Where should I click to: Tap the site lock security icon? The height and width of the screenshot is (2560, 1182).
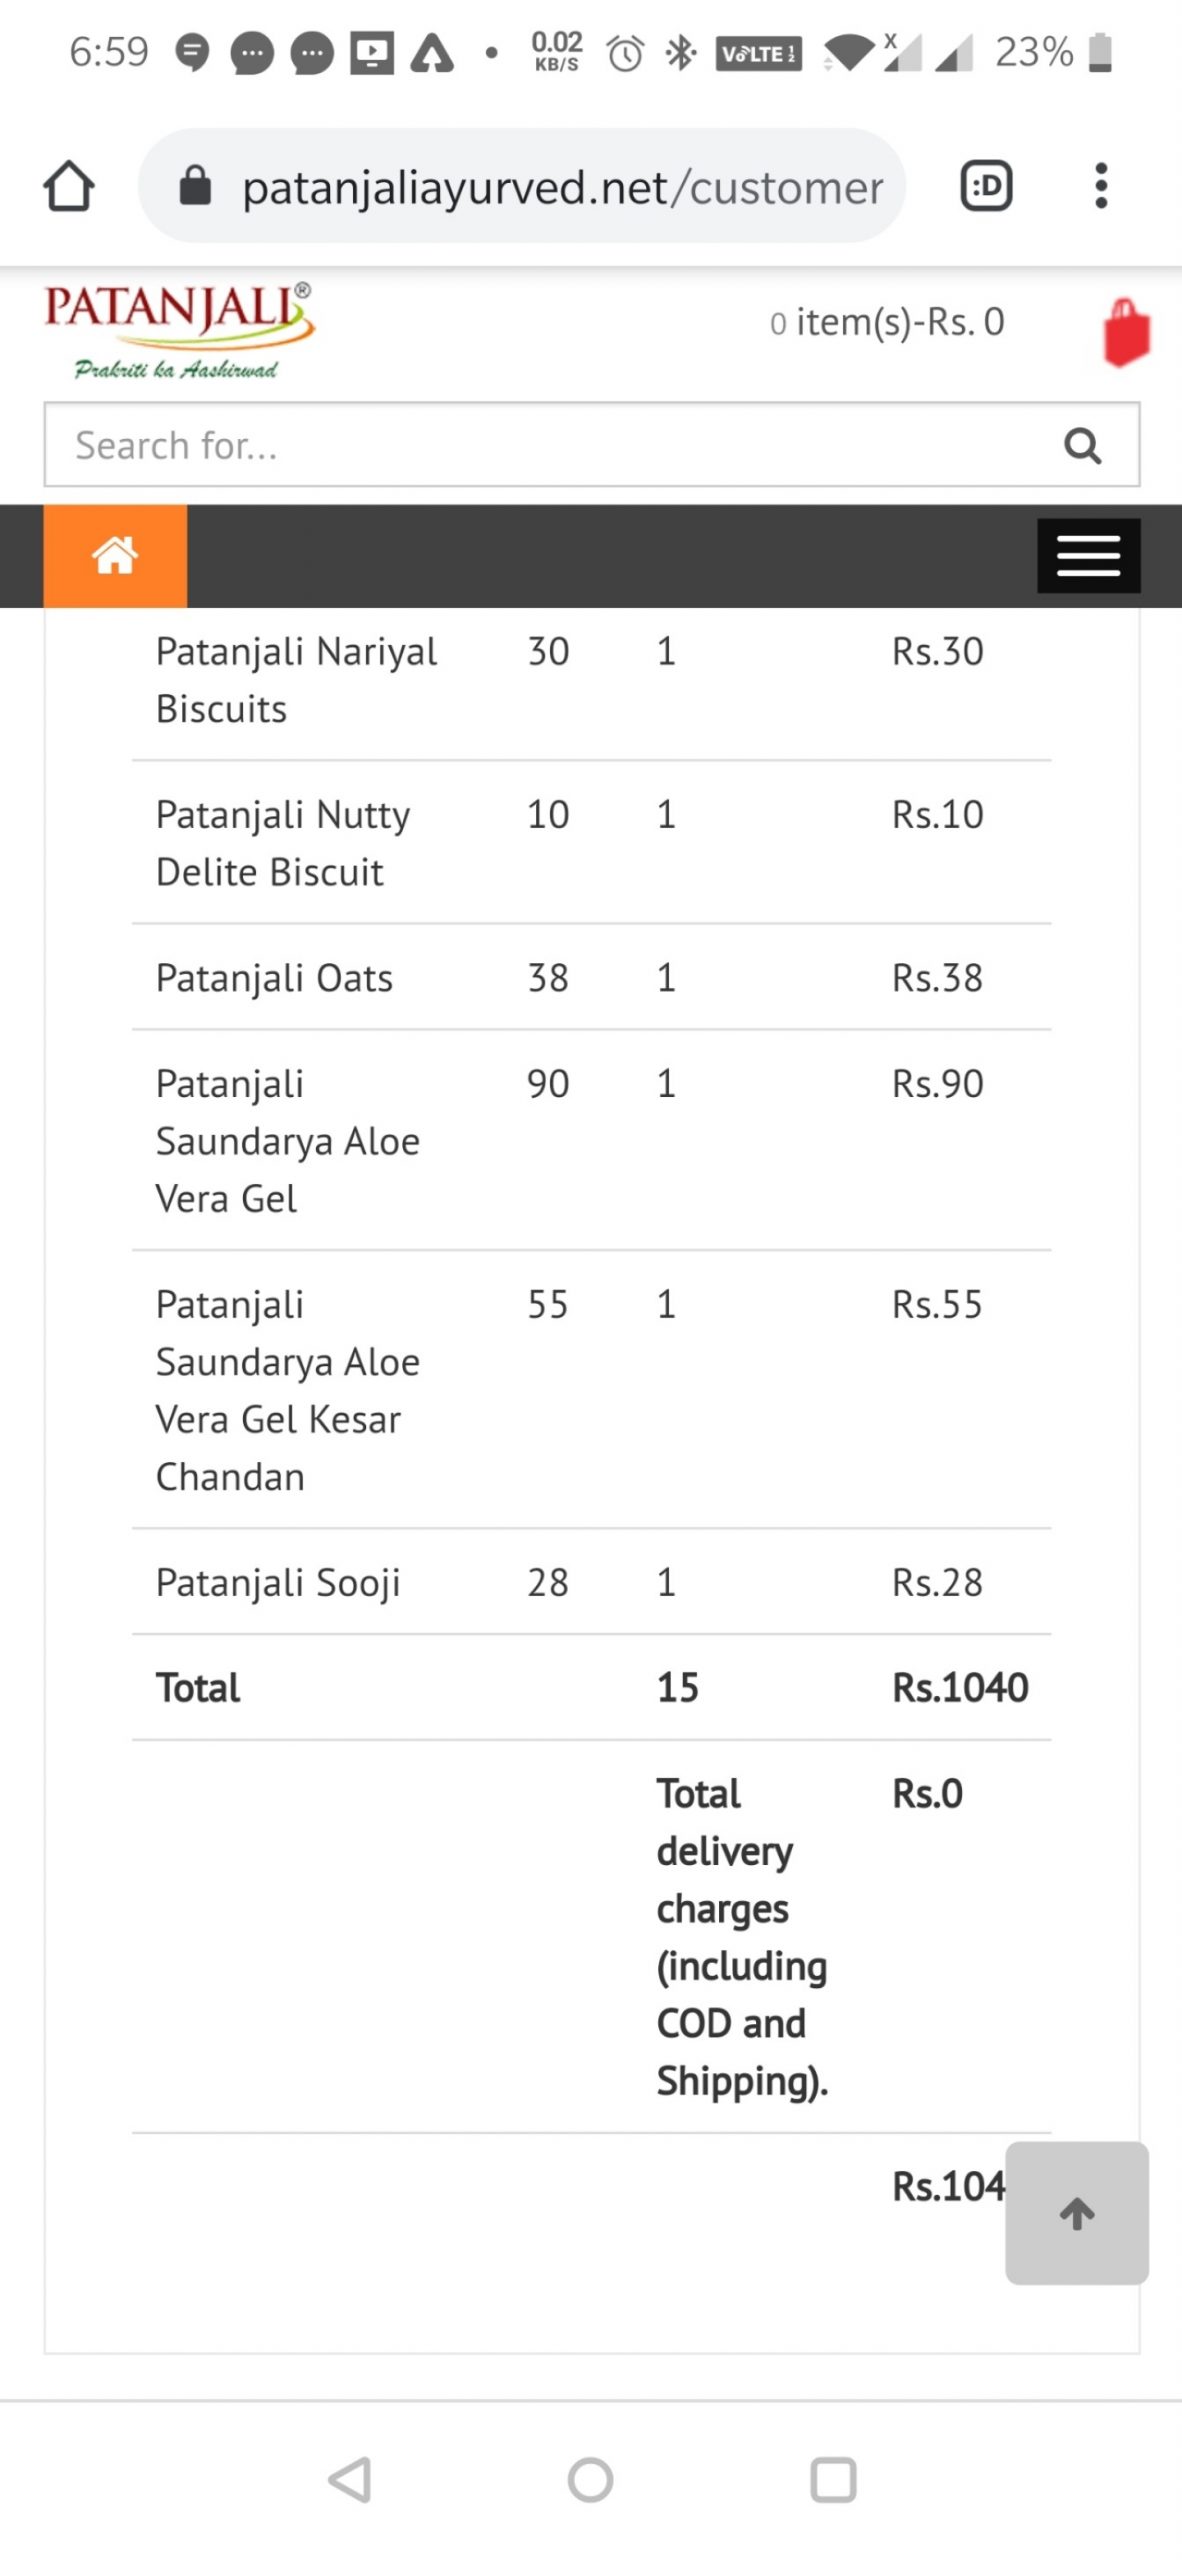coord(195,186)
